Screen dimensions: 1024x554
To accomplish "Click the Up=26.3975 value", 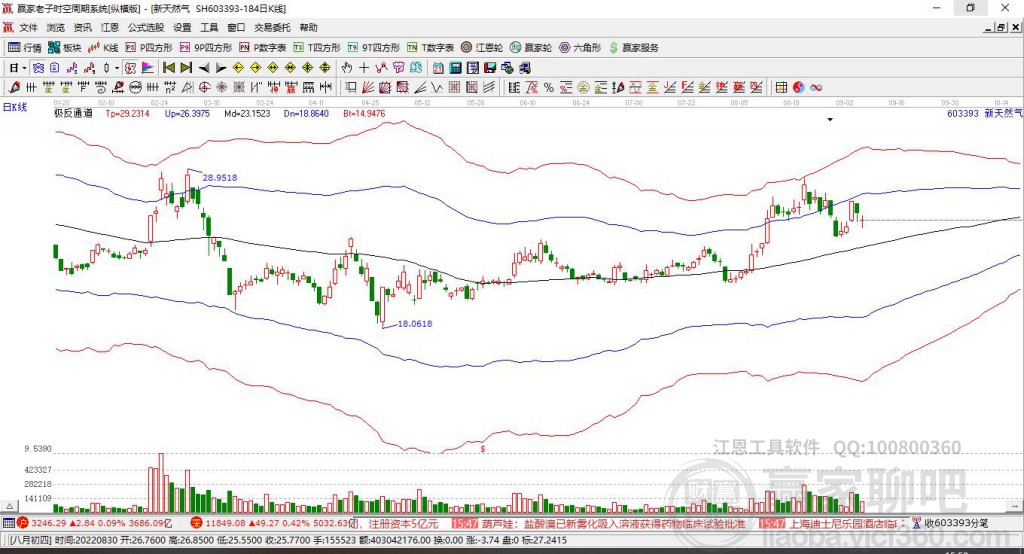I will click(187, 114).
